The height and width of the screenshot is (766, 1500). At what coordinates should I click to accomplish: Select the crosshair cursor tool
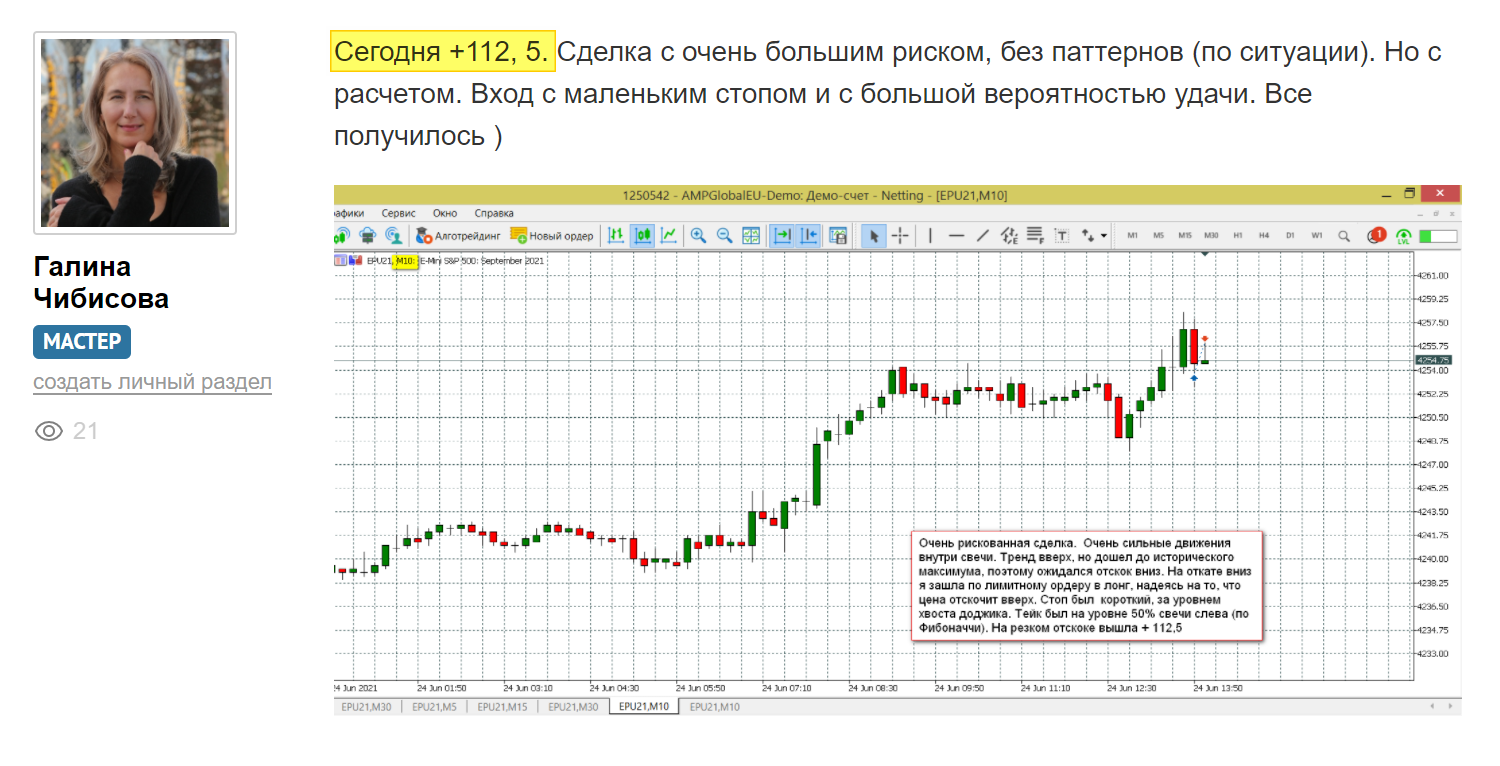(900, 236)
